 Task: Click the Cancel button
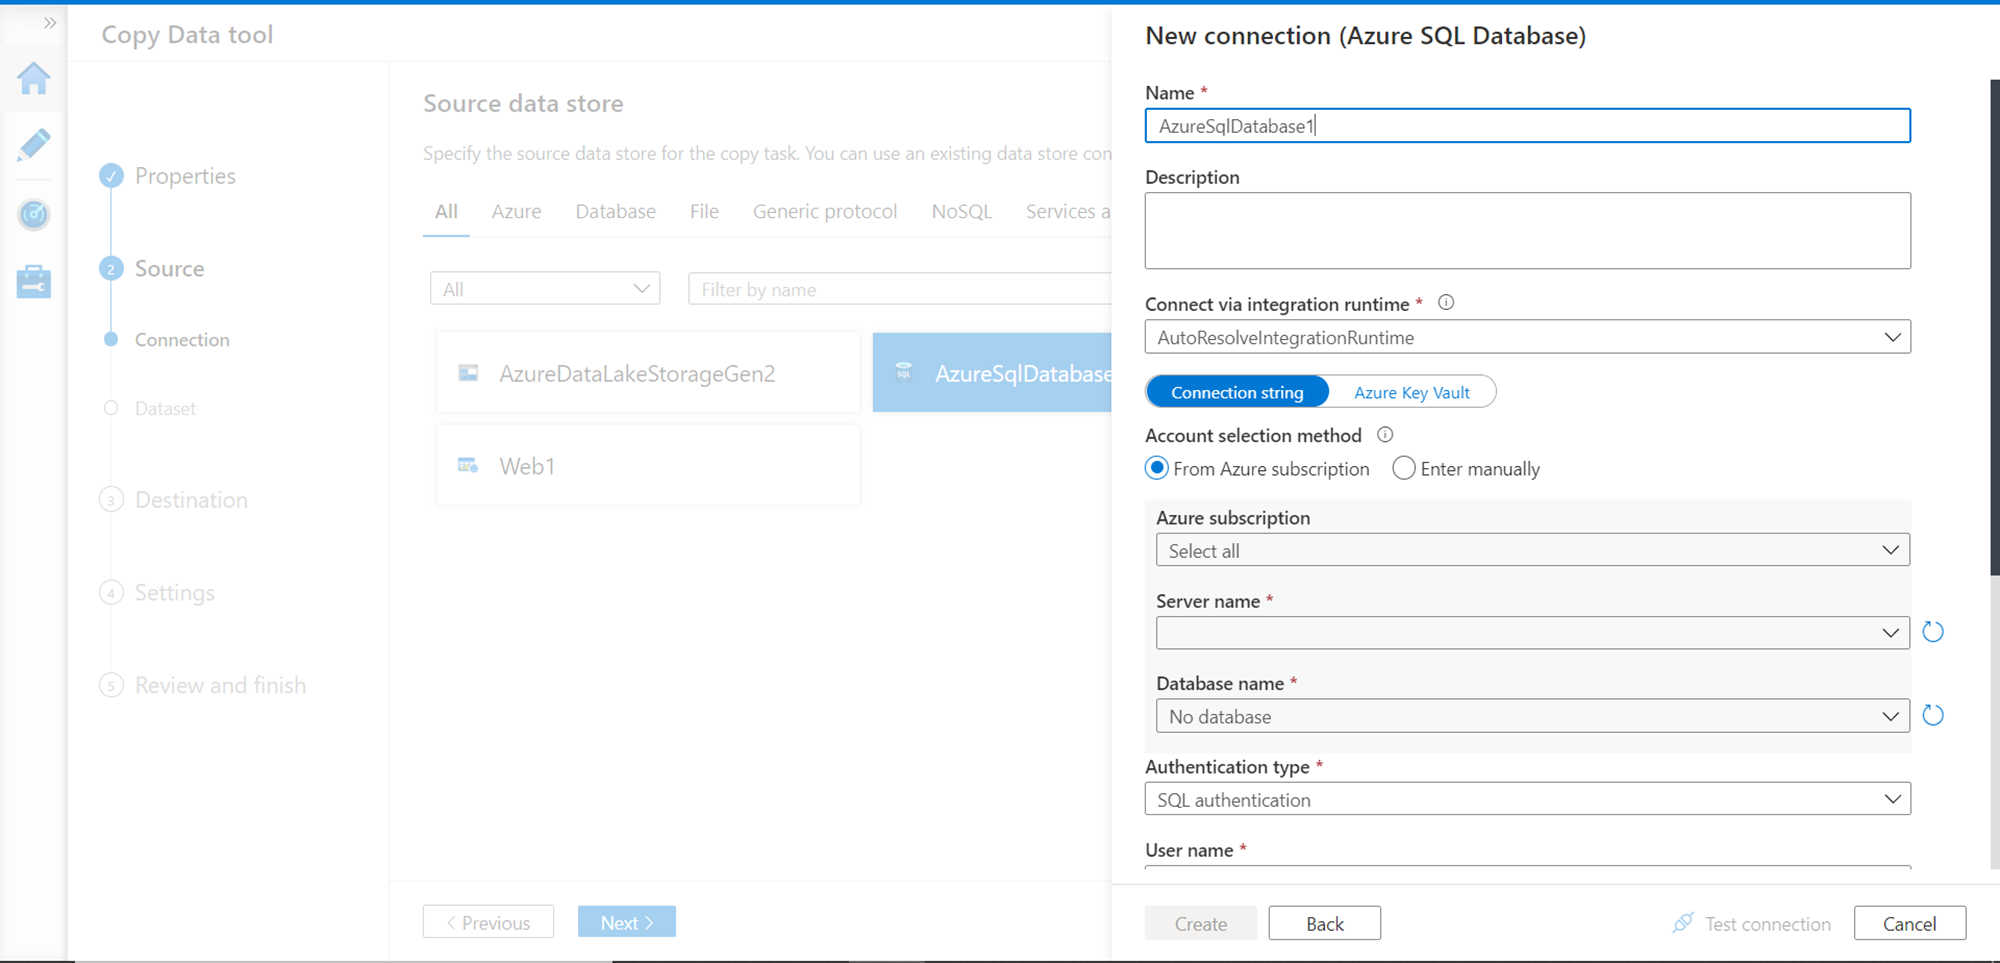[x=1909, y=923]
